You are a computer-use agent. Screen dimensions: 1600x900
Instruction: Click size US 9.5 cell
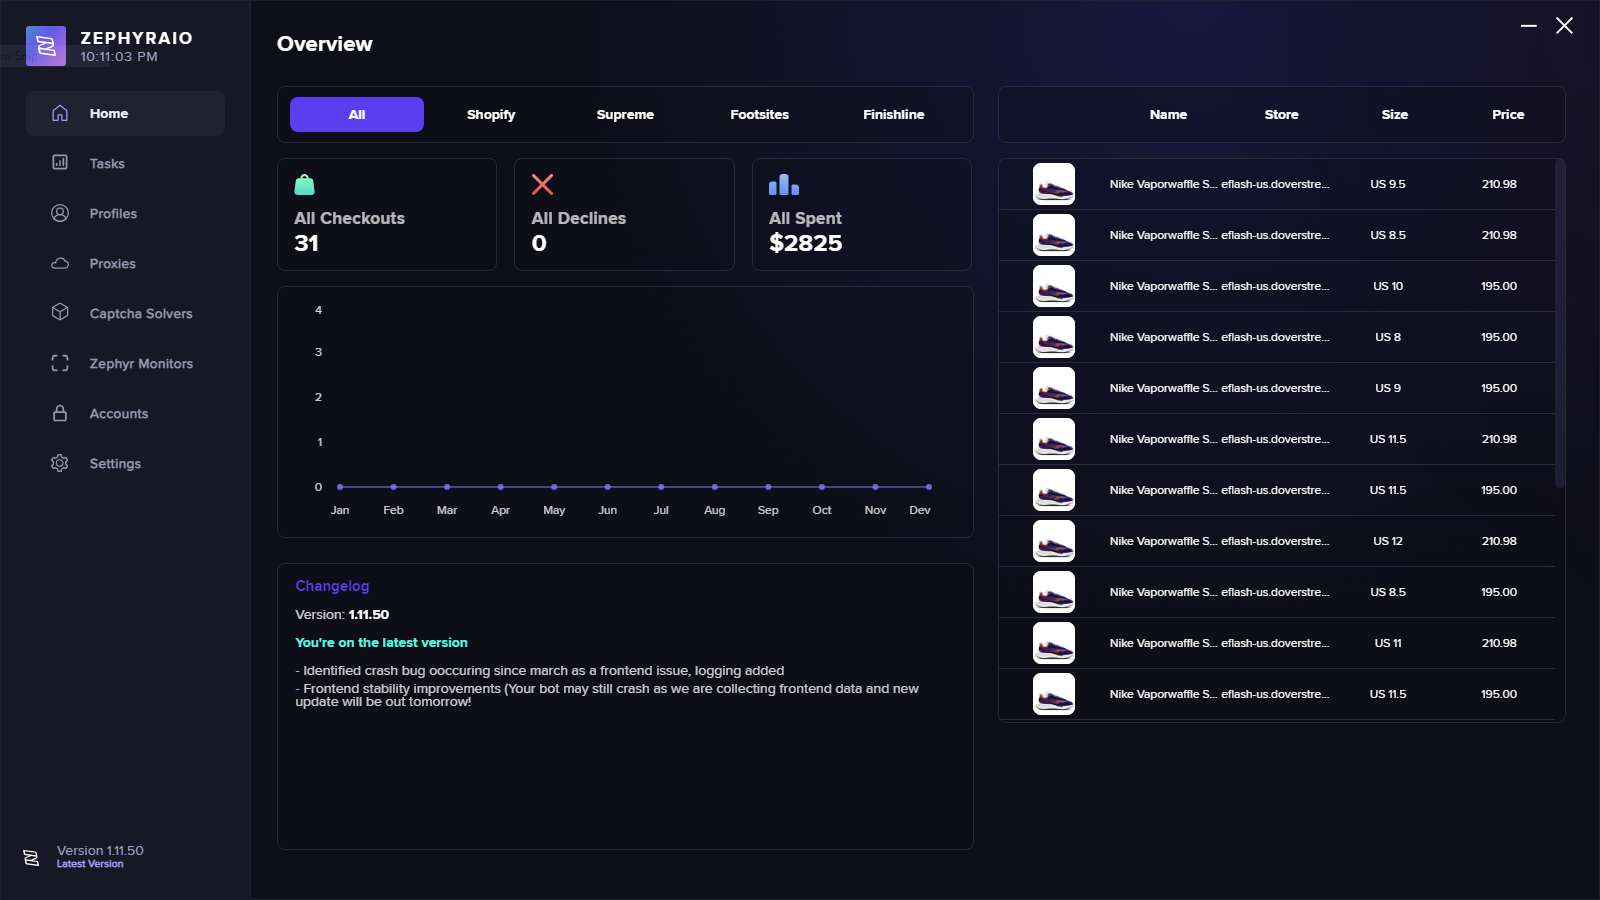1388,184
